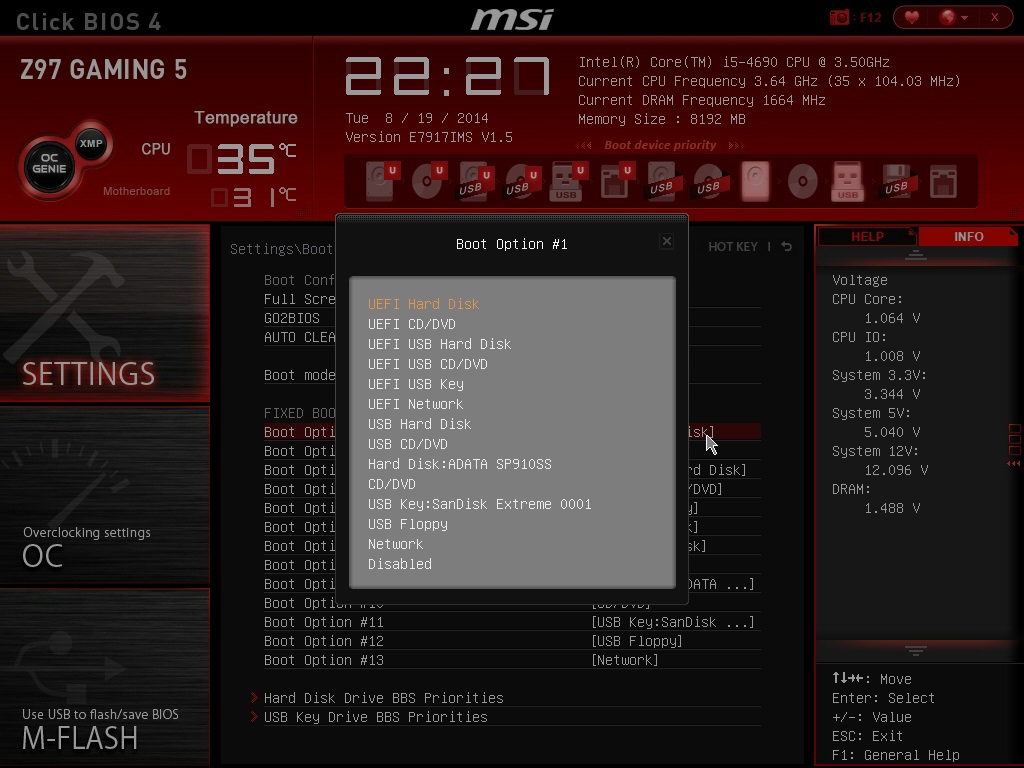Click the legacy CD/DVD boot icon without U badge
This screenshot has width=1024, height=768.
click(x=802, y=181)
